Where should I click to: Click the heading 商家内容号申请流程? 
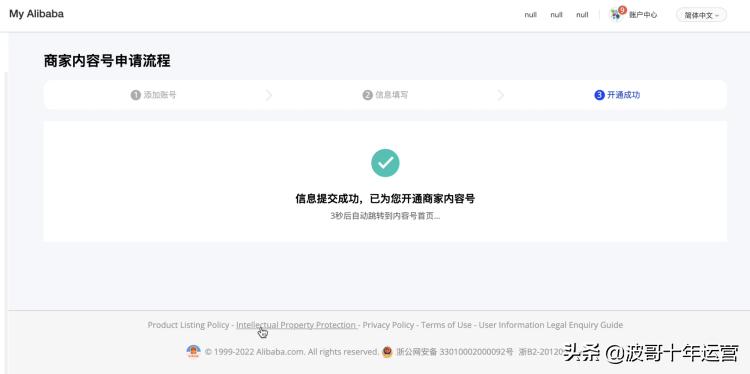click(107, 61)
